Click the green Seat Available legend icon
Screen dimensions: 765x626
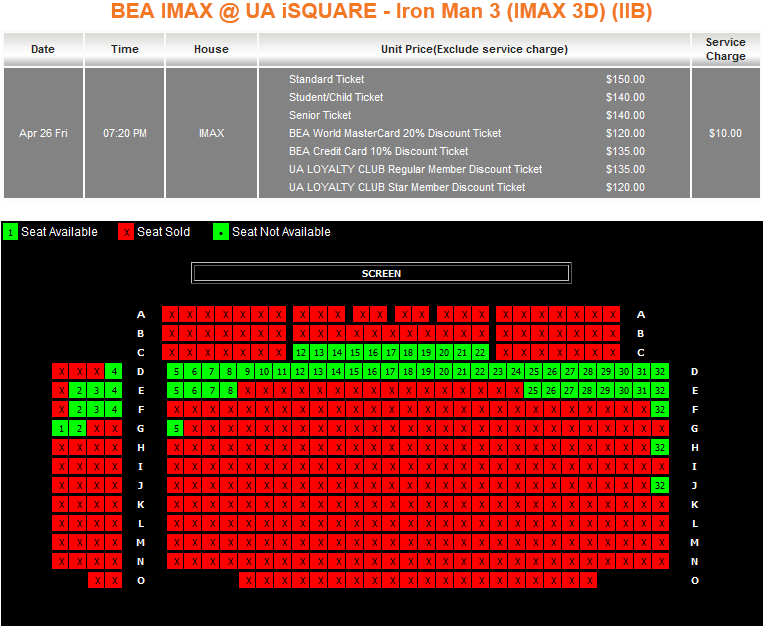pos(10,232)
